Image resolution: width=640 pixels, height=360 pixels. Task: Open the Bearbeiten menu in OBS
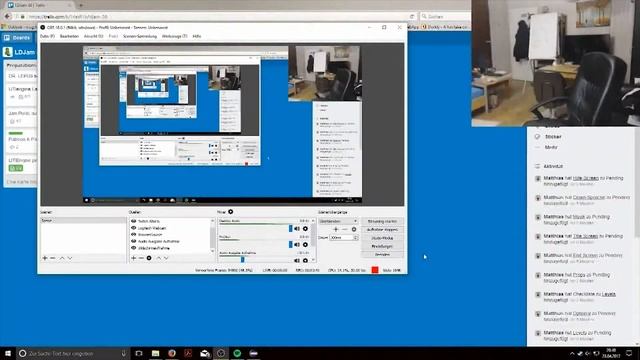tap(69, 36)
